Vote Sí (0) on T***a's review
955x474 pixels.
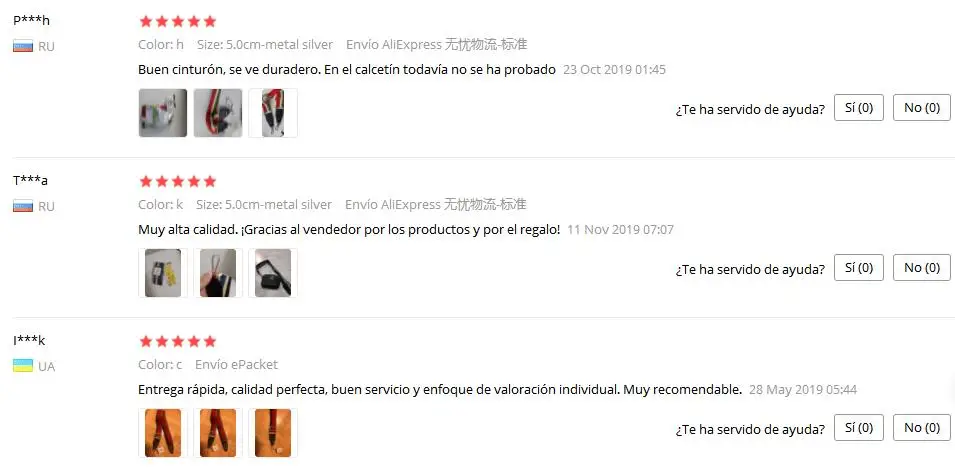pos(859,267)
